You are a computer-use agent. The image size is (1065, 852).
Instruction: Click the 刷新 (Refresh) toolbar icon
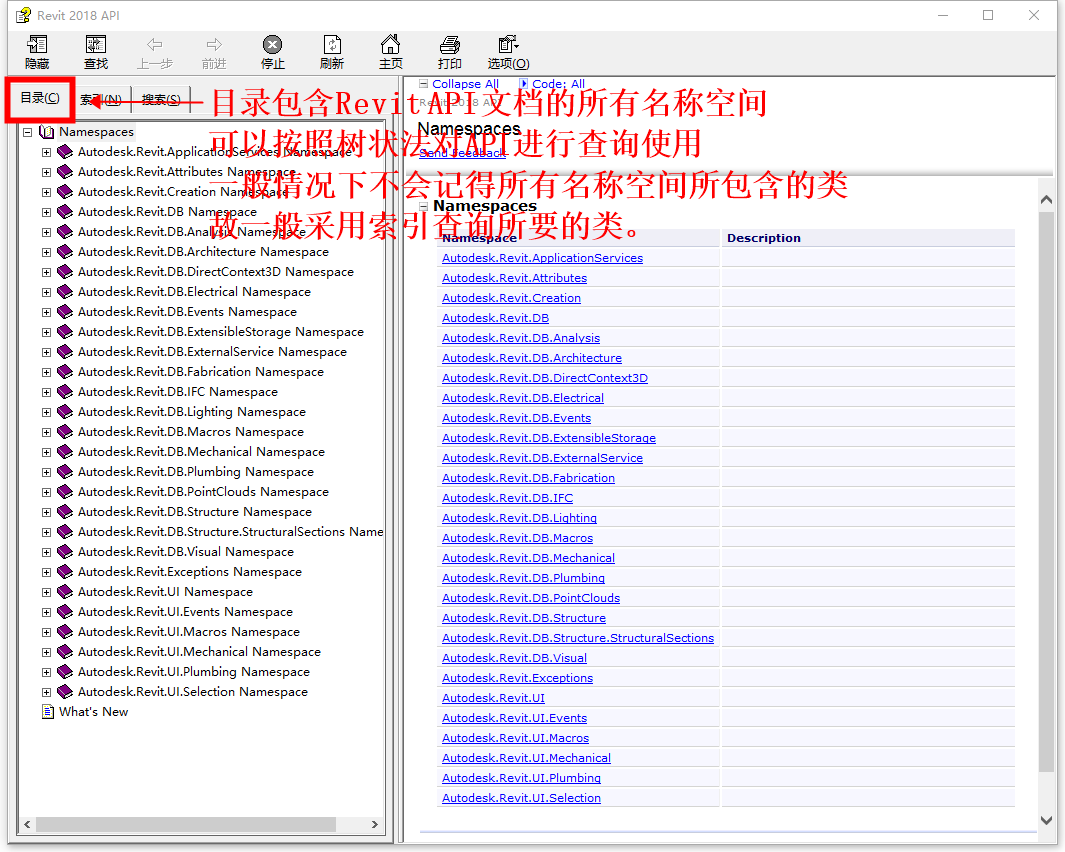pos(332,45)
